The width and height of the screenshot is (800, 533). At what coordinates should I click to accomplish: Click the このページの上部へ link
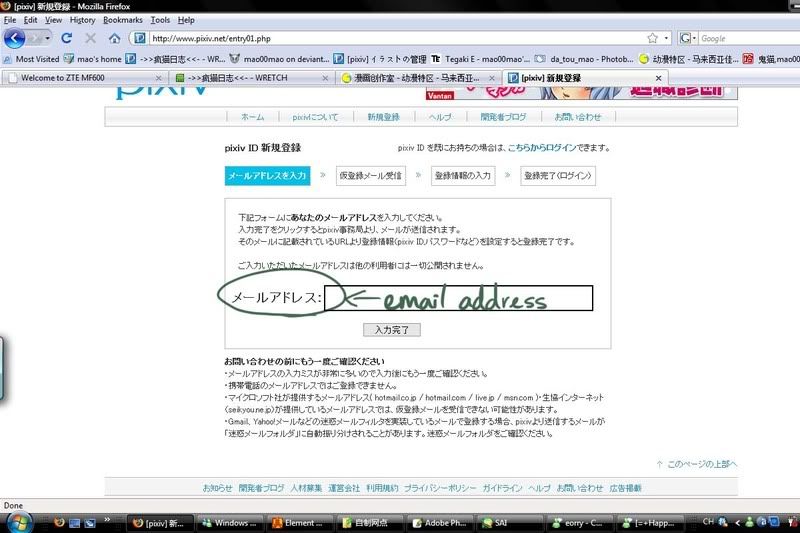697,464
